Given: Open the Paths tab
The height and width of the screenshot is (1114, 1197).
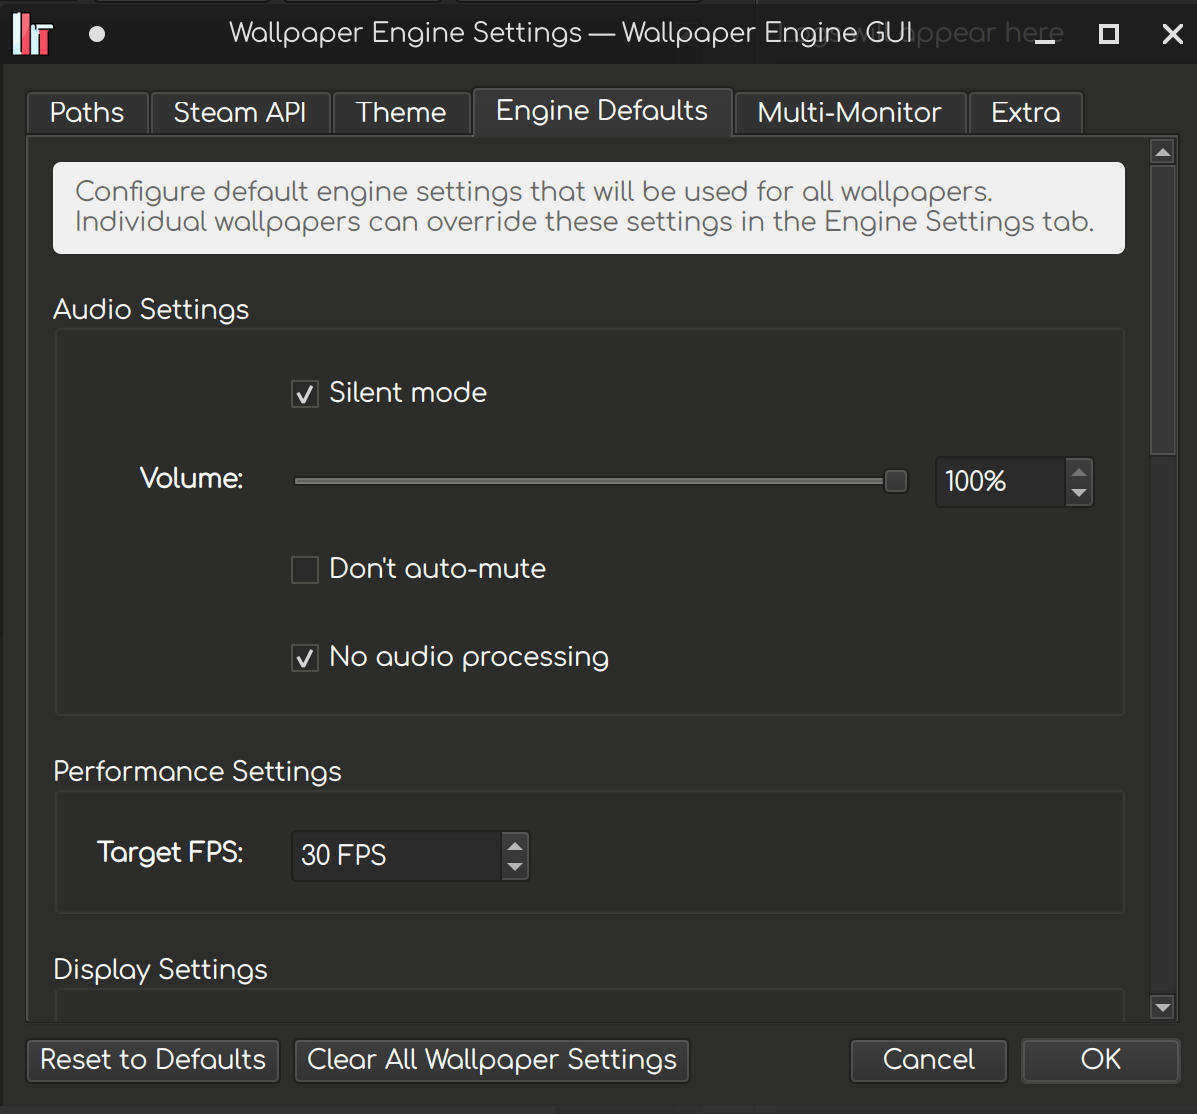Looking at the screenshot, I should click(87, 113).
